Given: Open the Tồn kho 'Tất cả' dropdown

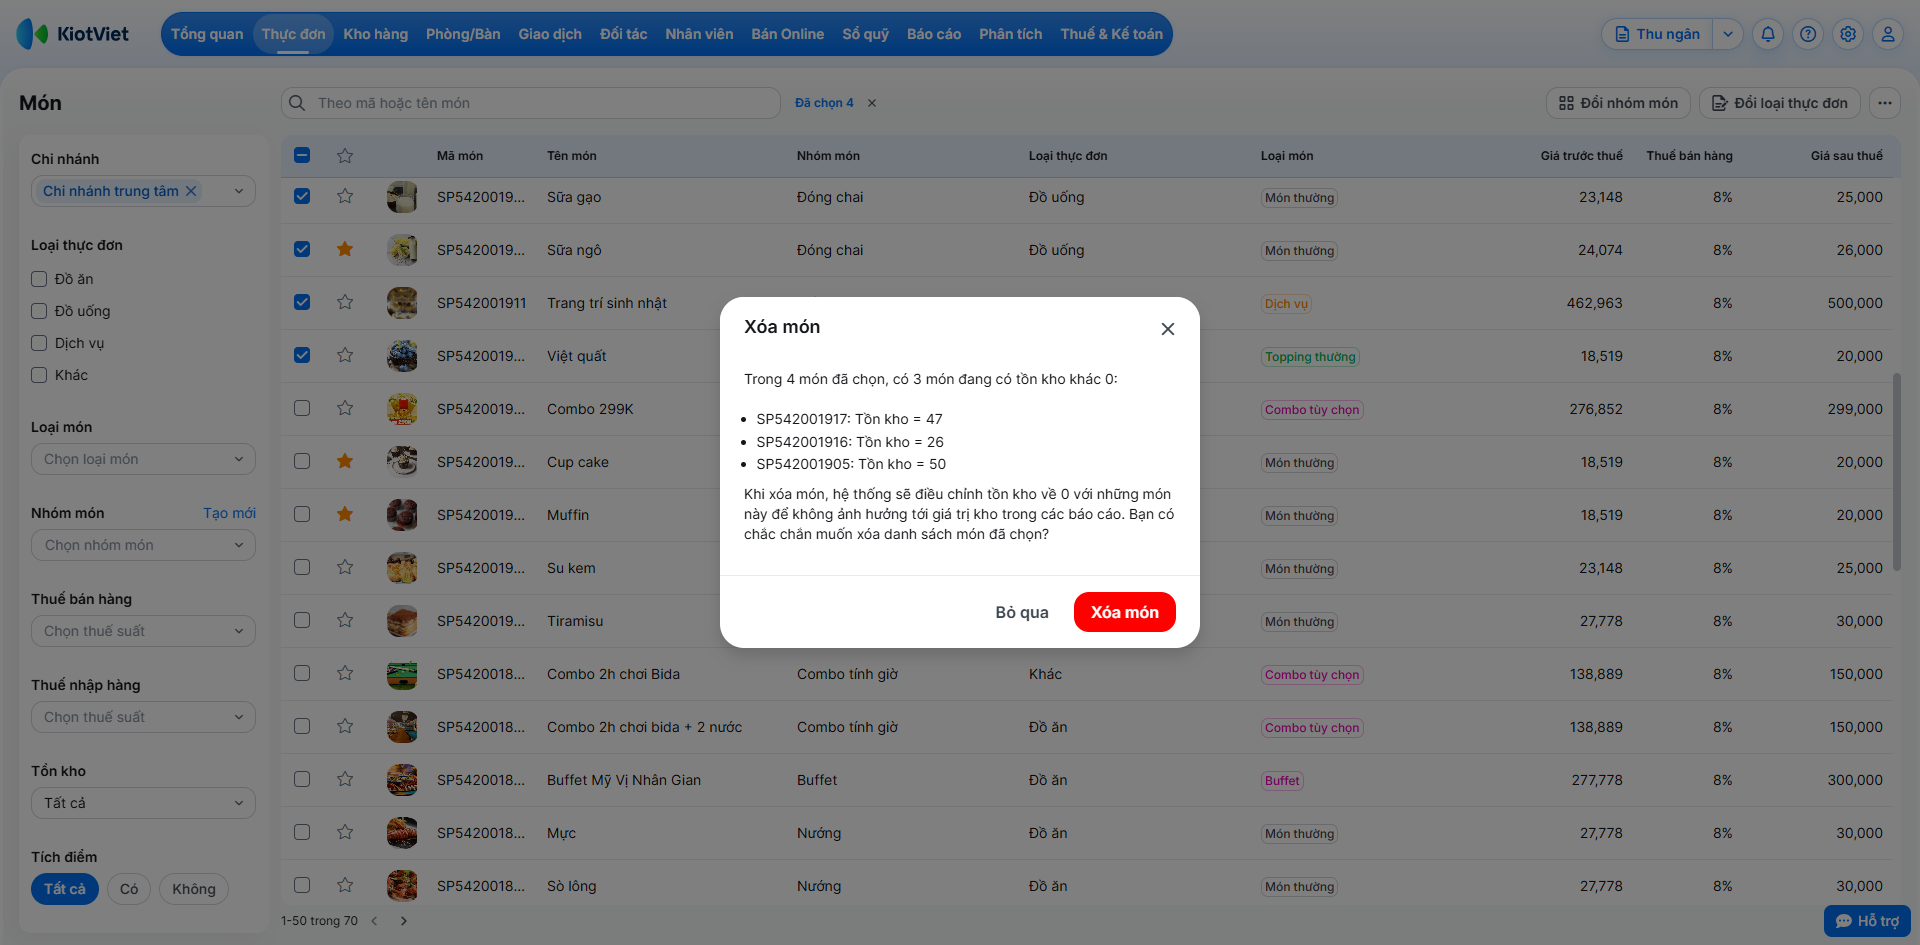Looking at the screenshot, I should pyautogui.click(x=143, y=803).
